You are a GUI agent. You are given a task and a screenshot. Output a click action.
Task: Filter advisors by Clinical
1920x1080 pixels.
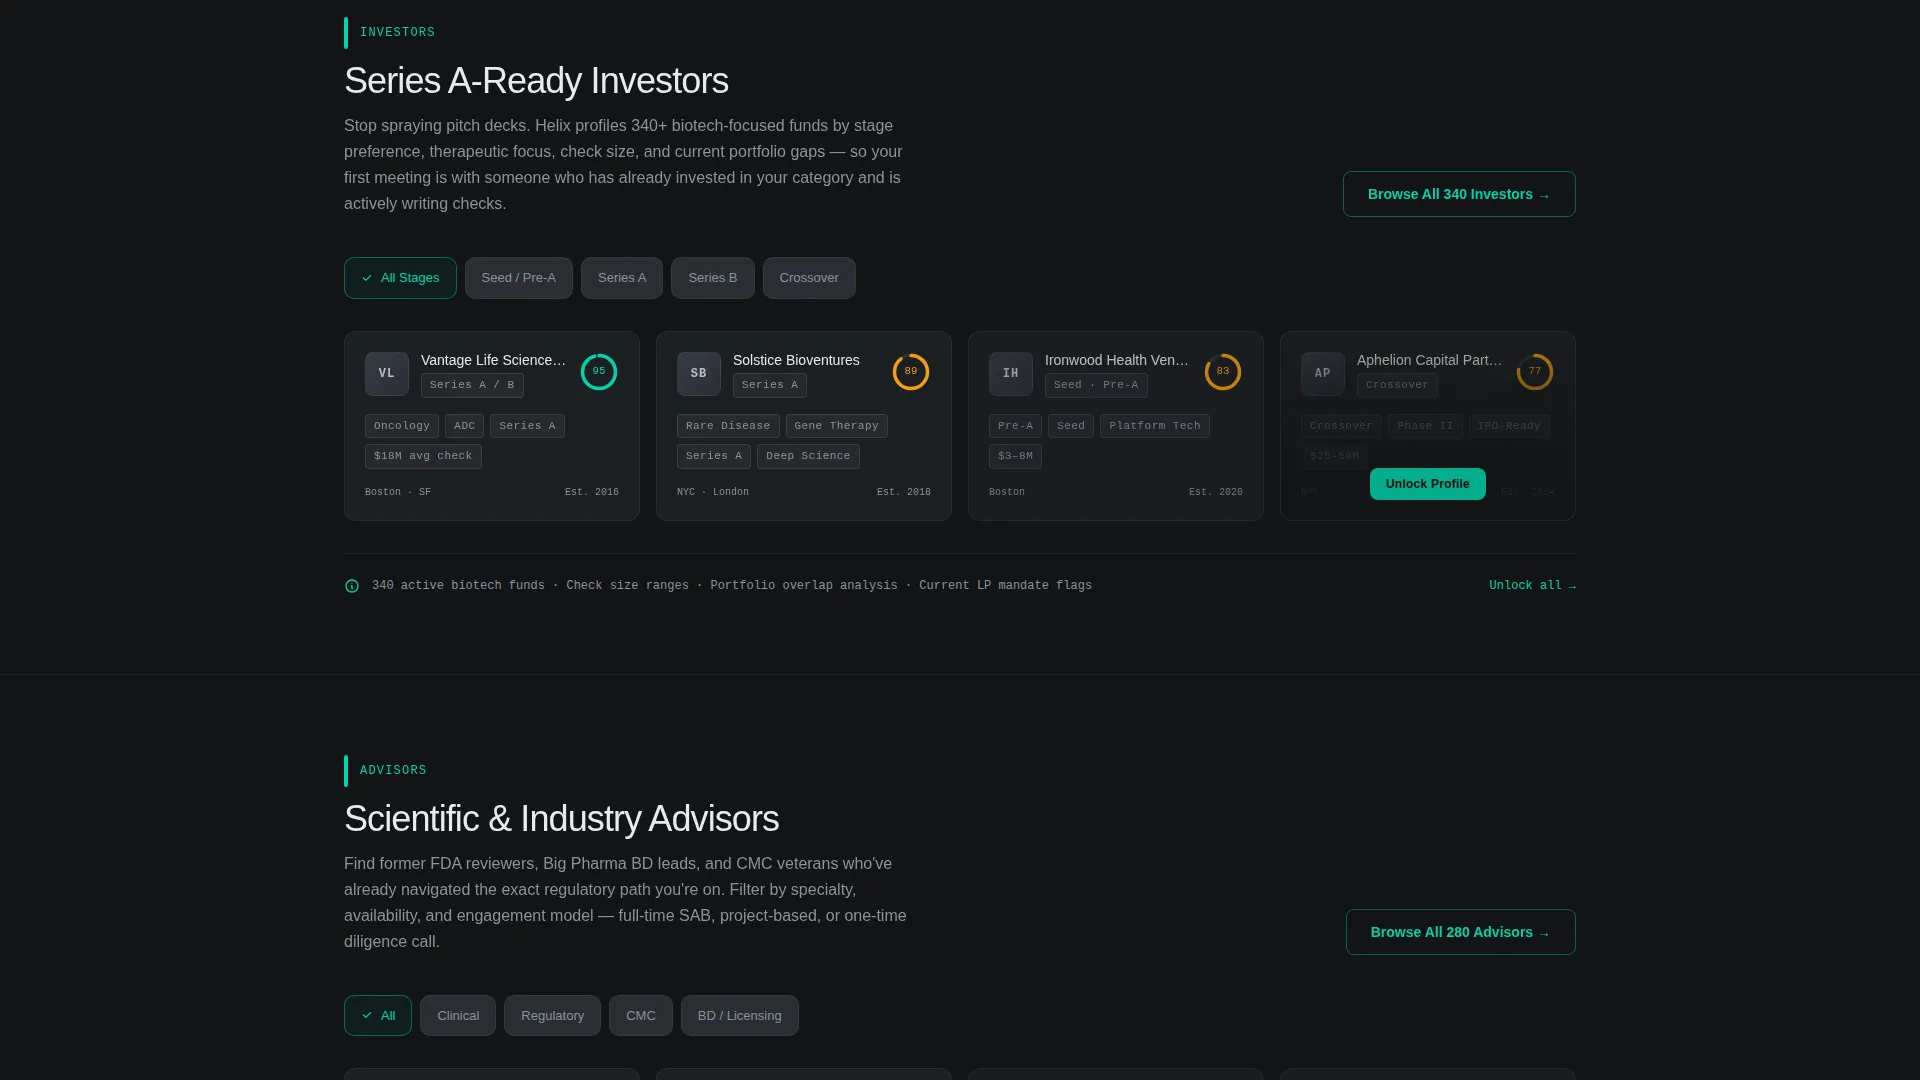pyautogui.click(x=458, y=1016)
